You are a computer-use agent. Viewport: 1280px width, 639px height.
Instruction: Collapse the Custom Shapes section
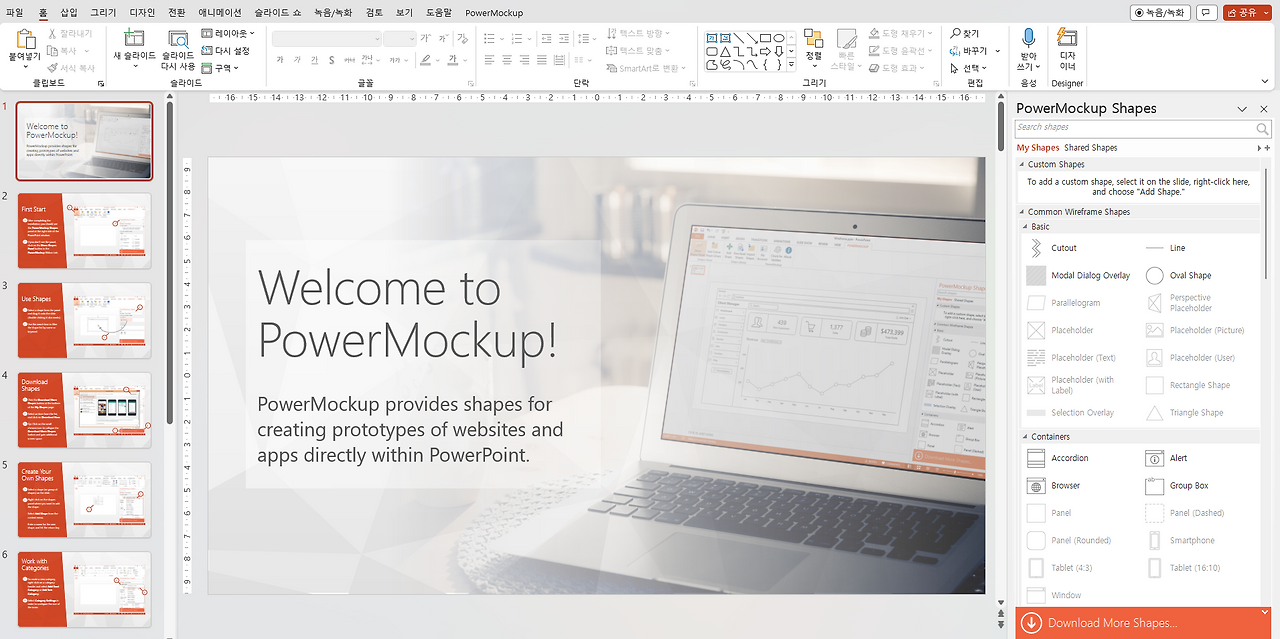pyautogui.click(x=1022, y=165)
